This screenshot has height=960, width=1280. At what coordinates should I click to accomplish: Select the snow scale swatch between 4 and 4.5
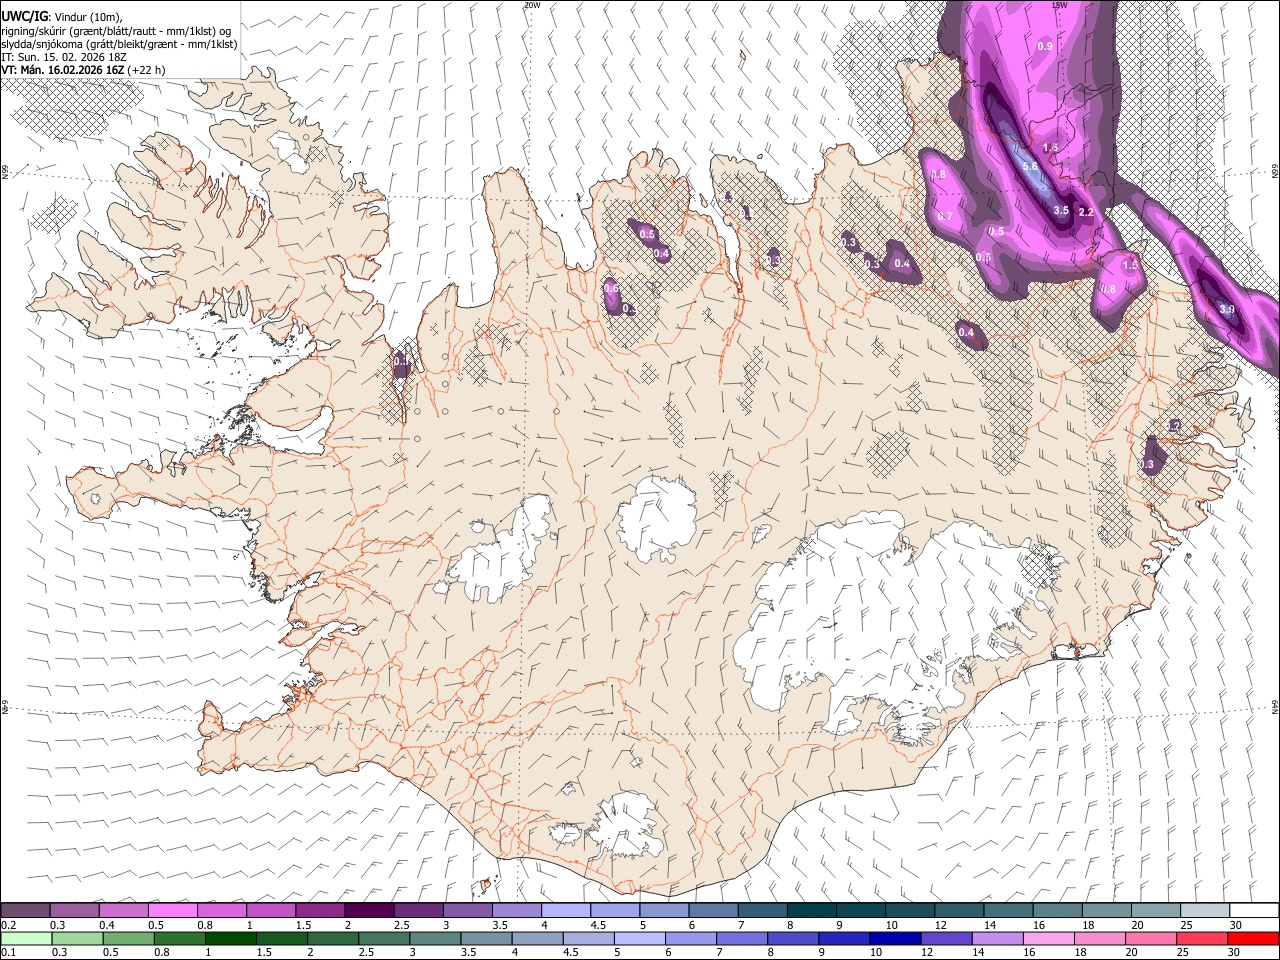(566, 911)
